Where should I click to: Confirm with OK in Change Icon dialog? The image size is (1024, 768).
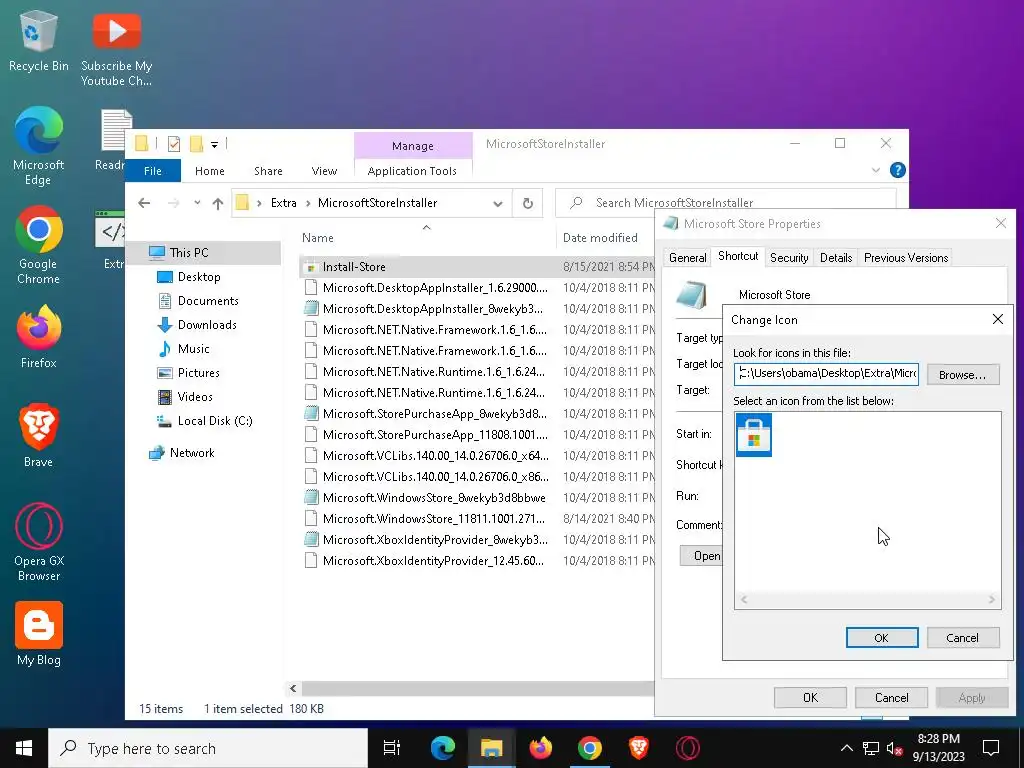click(x=882, y=637)
